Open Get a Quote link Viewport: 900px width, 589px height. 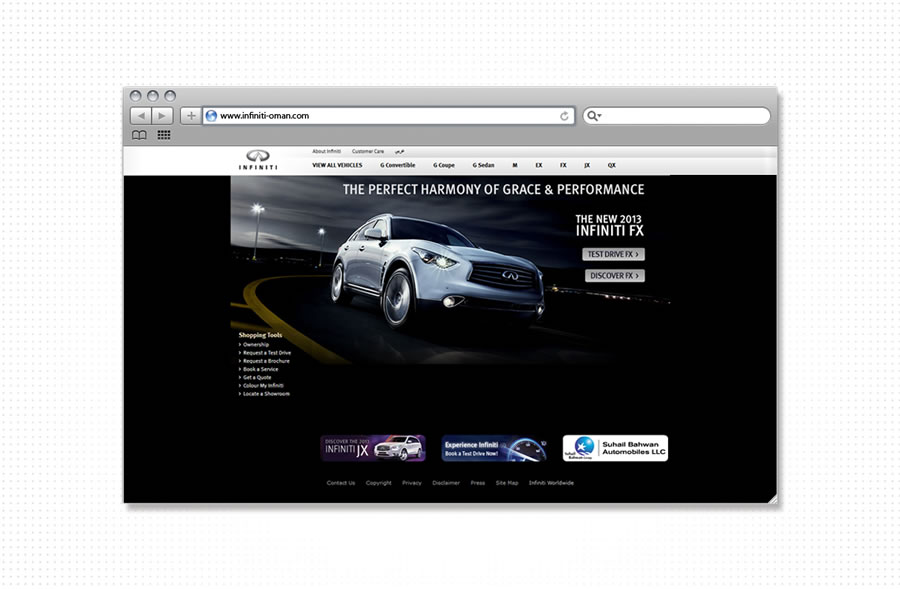257,378
